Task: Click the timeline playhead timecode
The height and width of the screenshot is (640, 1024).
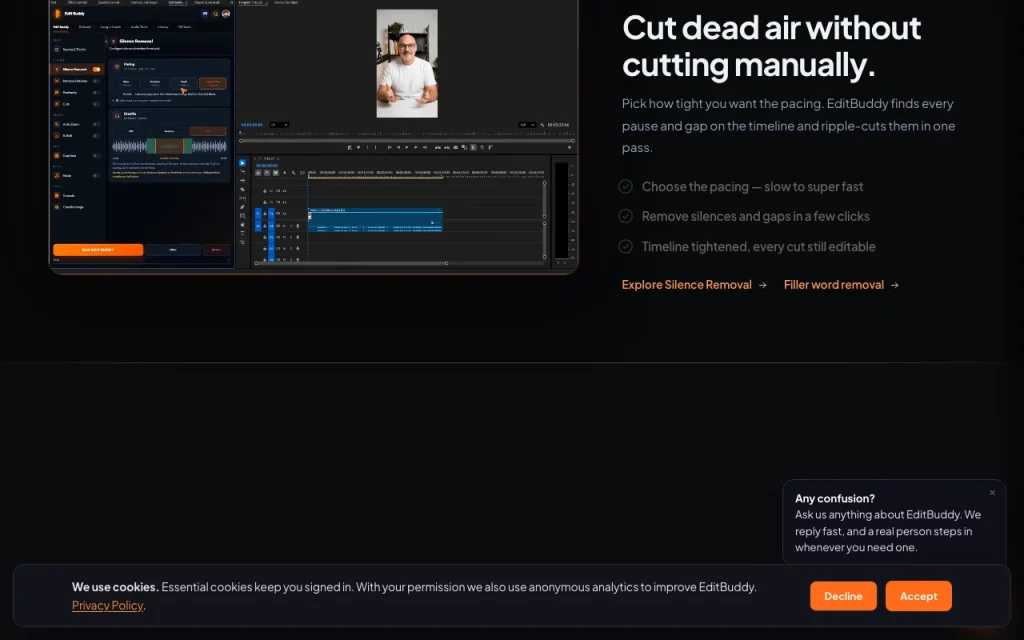Action: click(267, 165)
